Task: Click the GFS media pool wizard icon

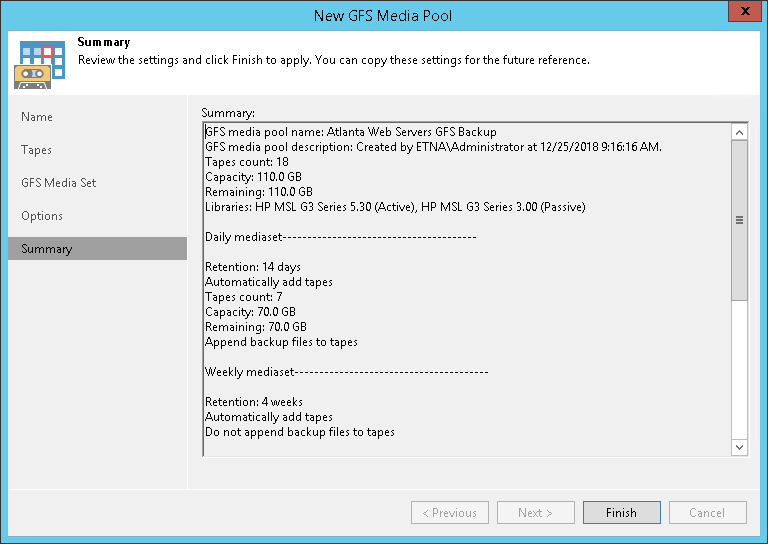Action: point(40,61)
